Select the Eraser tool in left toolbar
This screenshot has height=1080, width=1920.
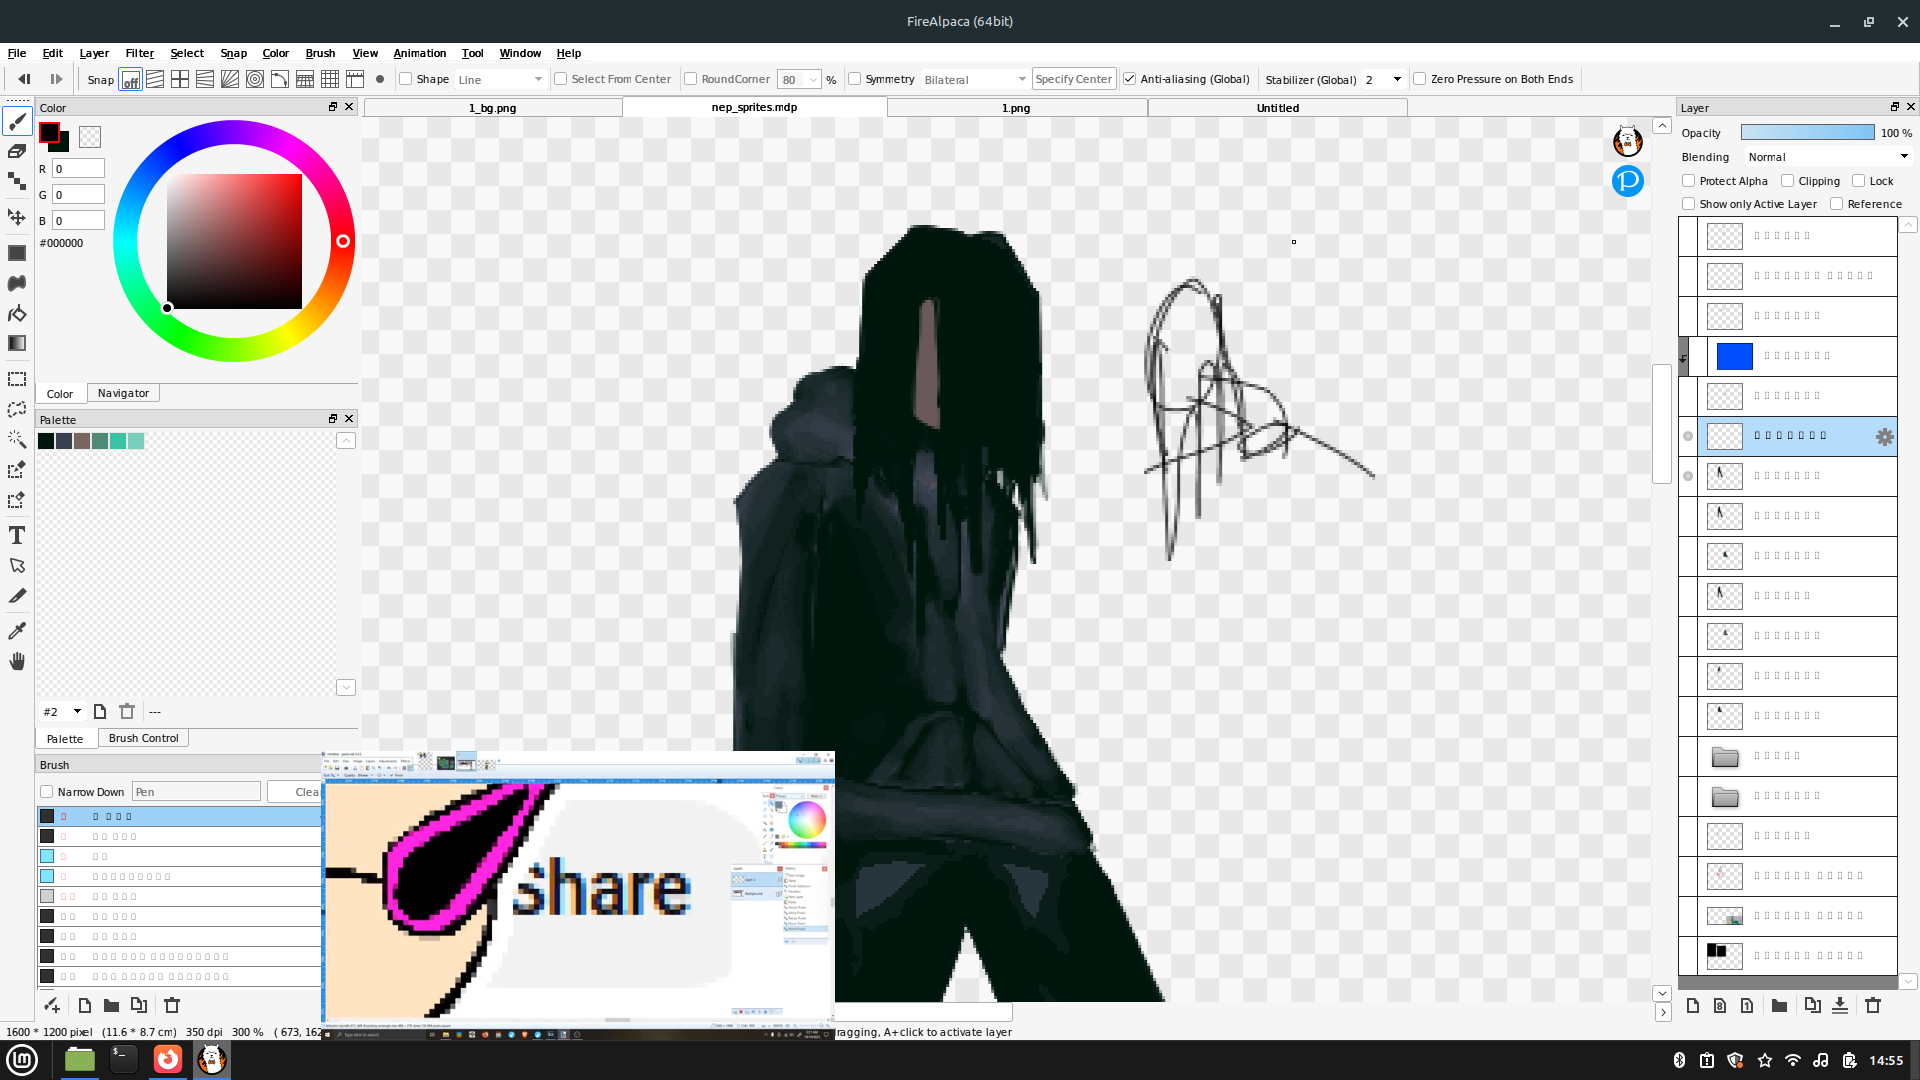[17, 151]
